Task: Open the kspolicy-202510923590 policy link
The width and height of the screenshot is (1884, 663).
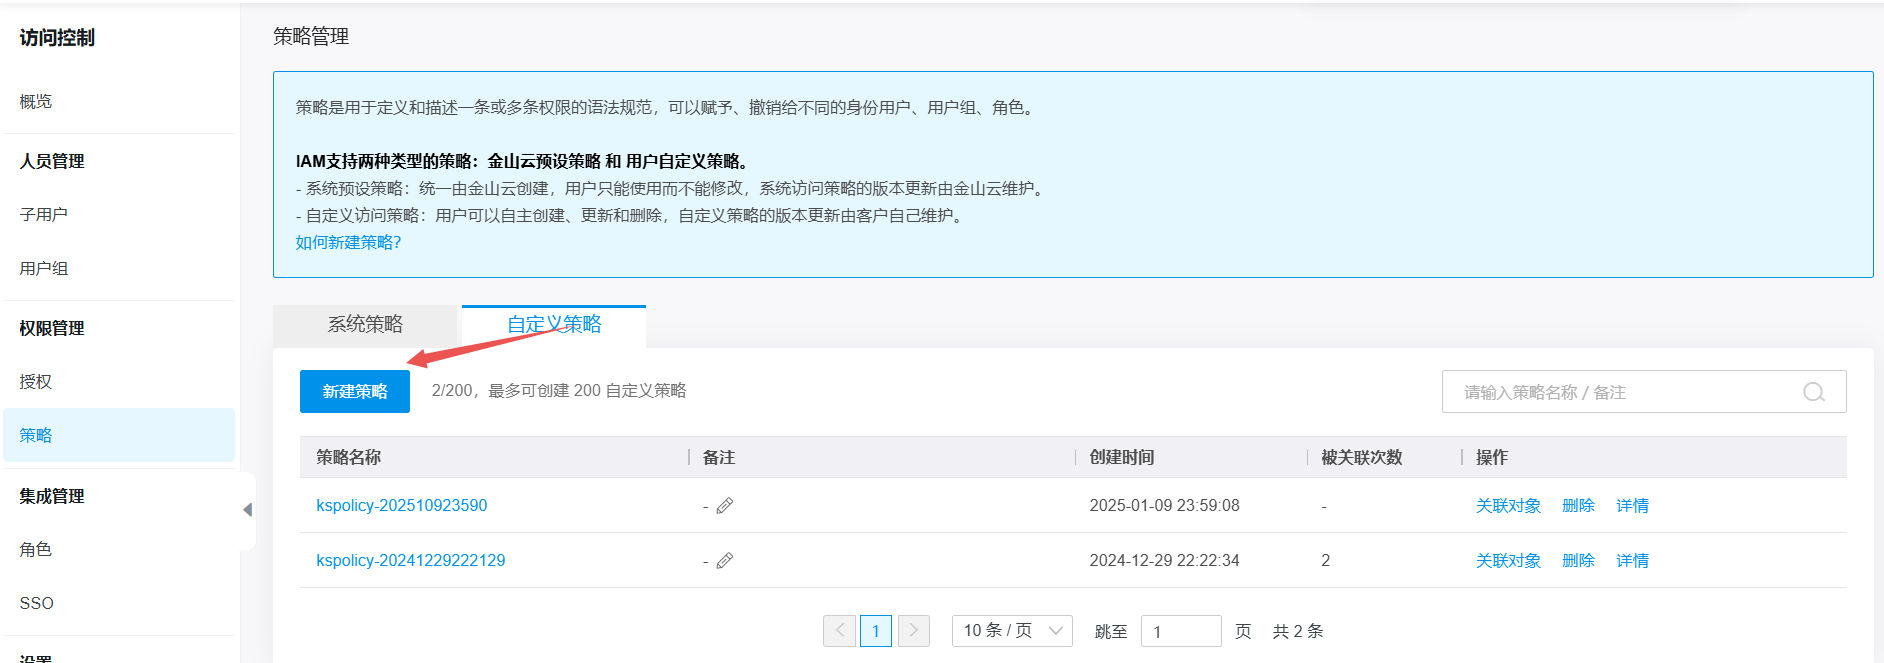Action: (x=401, y=506)
